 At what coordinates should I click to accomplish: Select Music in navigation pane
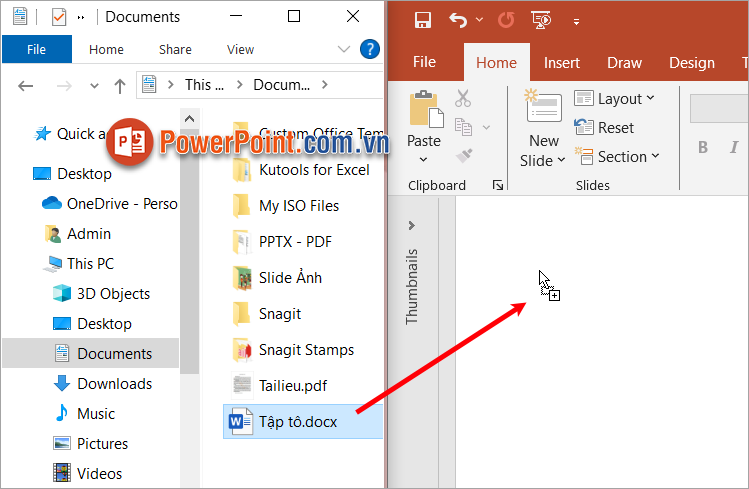click(84, 414)
